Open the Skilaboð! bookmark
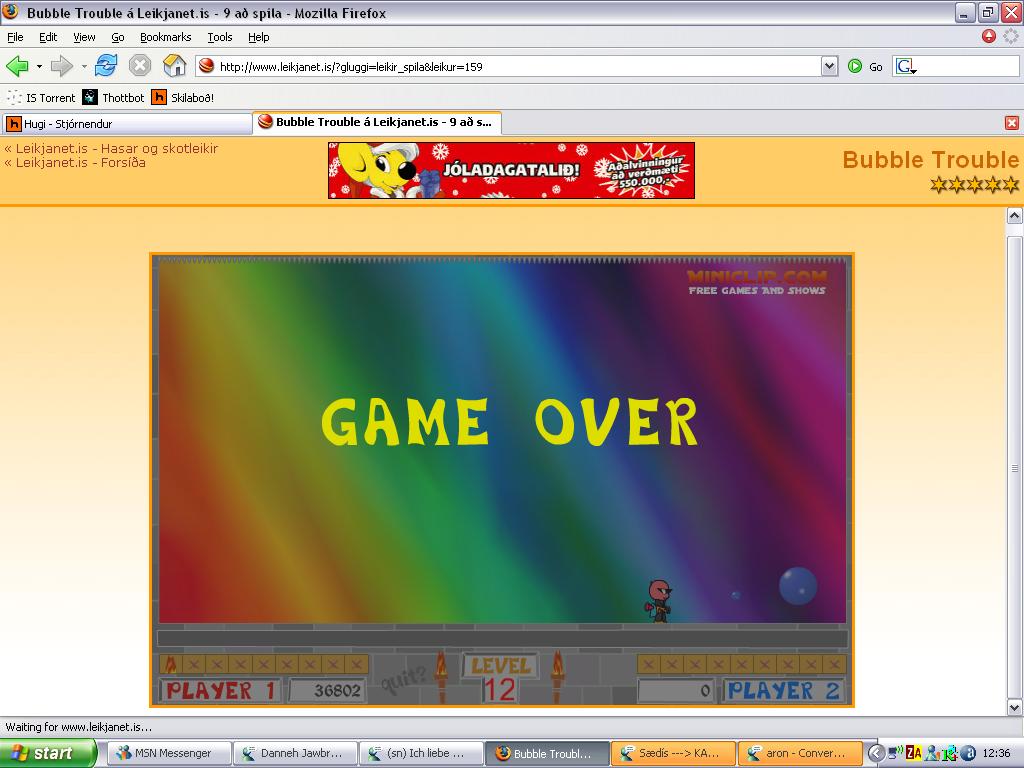 [x=183, y=98]
